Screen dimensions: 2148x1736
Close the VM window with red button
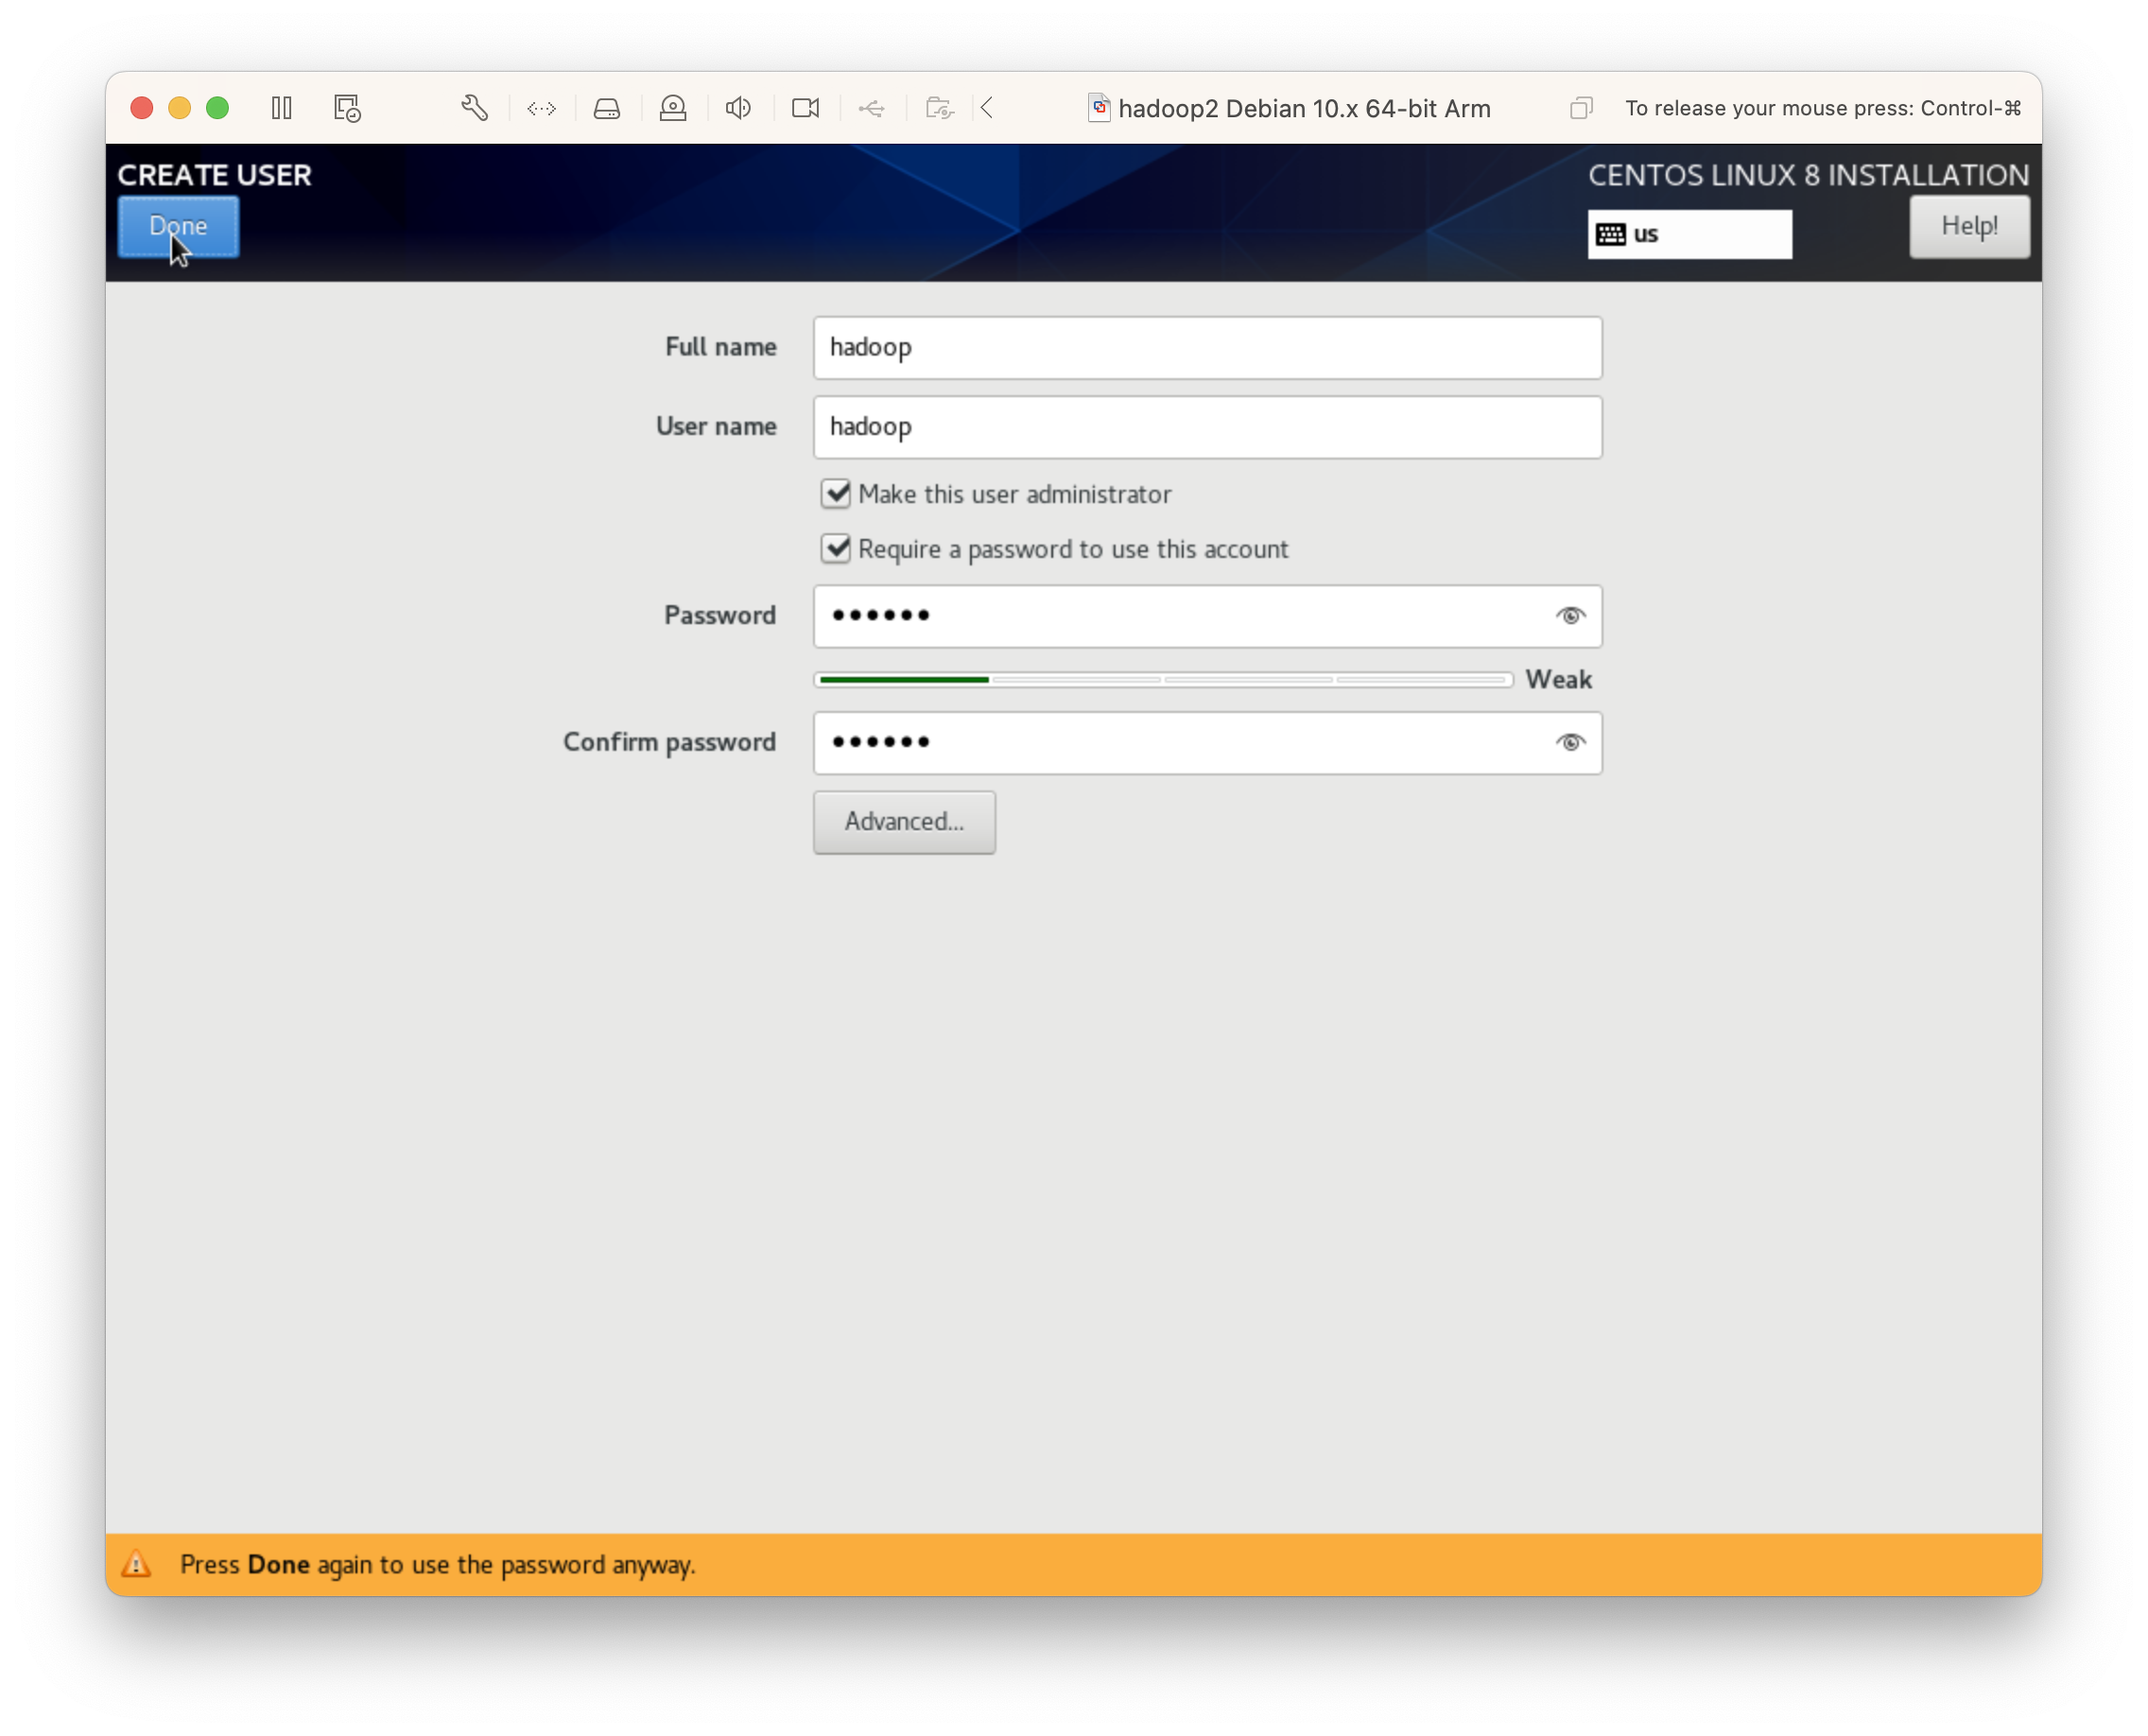click(x=142, y=108)
